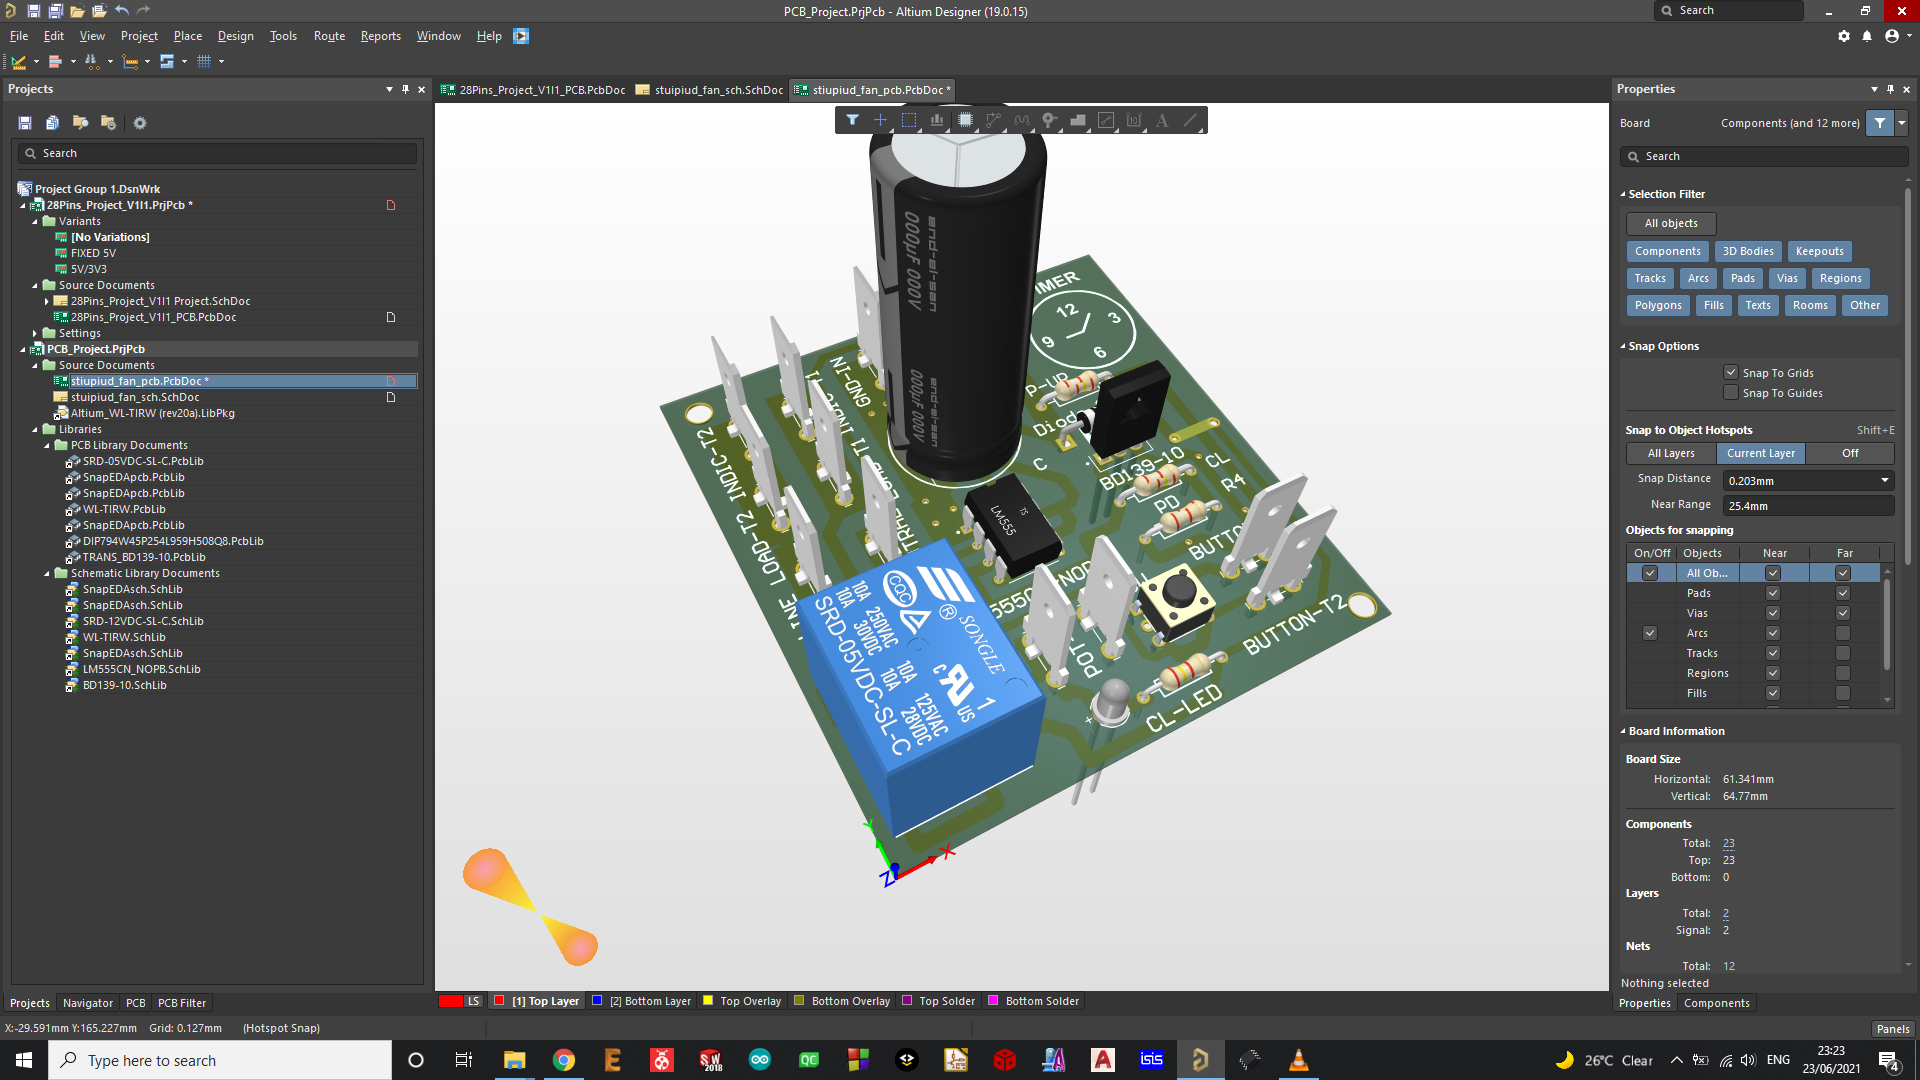The image size is (1920, 1080).
Task: Click the Undo arrow
Action: pos(121,11)
